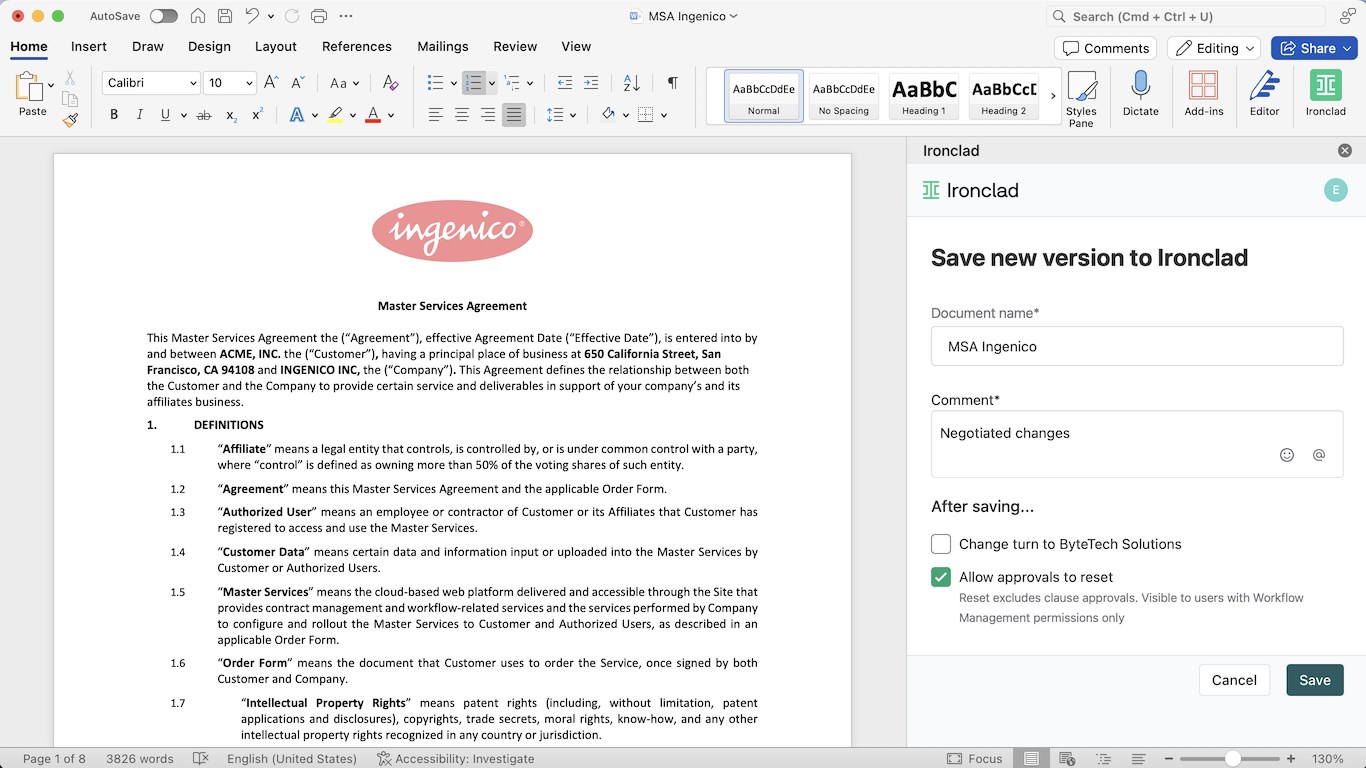1366x768 pixels.
Task: Open the Home icon in the title bar
Action: [198, 16]
